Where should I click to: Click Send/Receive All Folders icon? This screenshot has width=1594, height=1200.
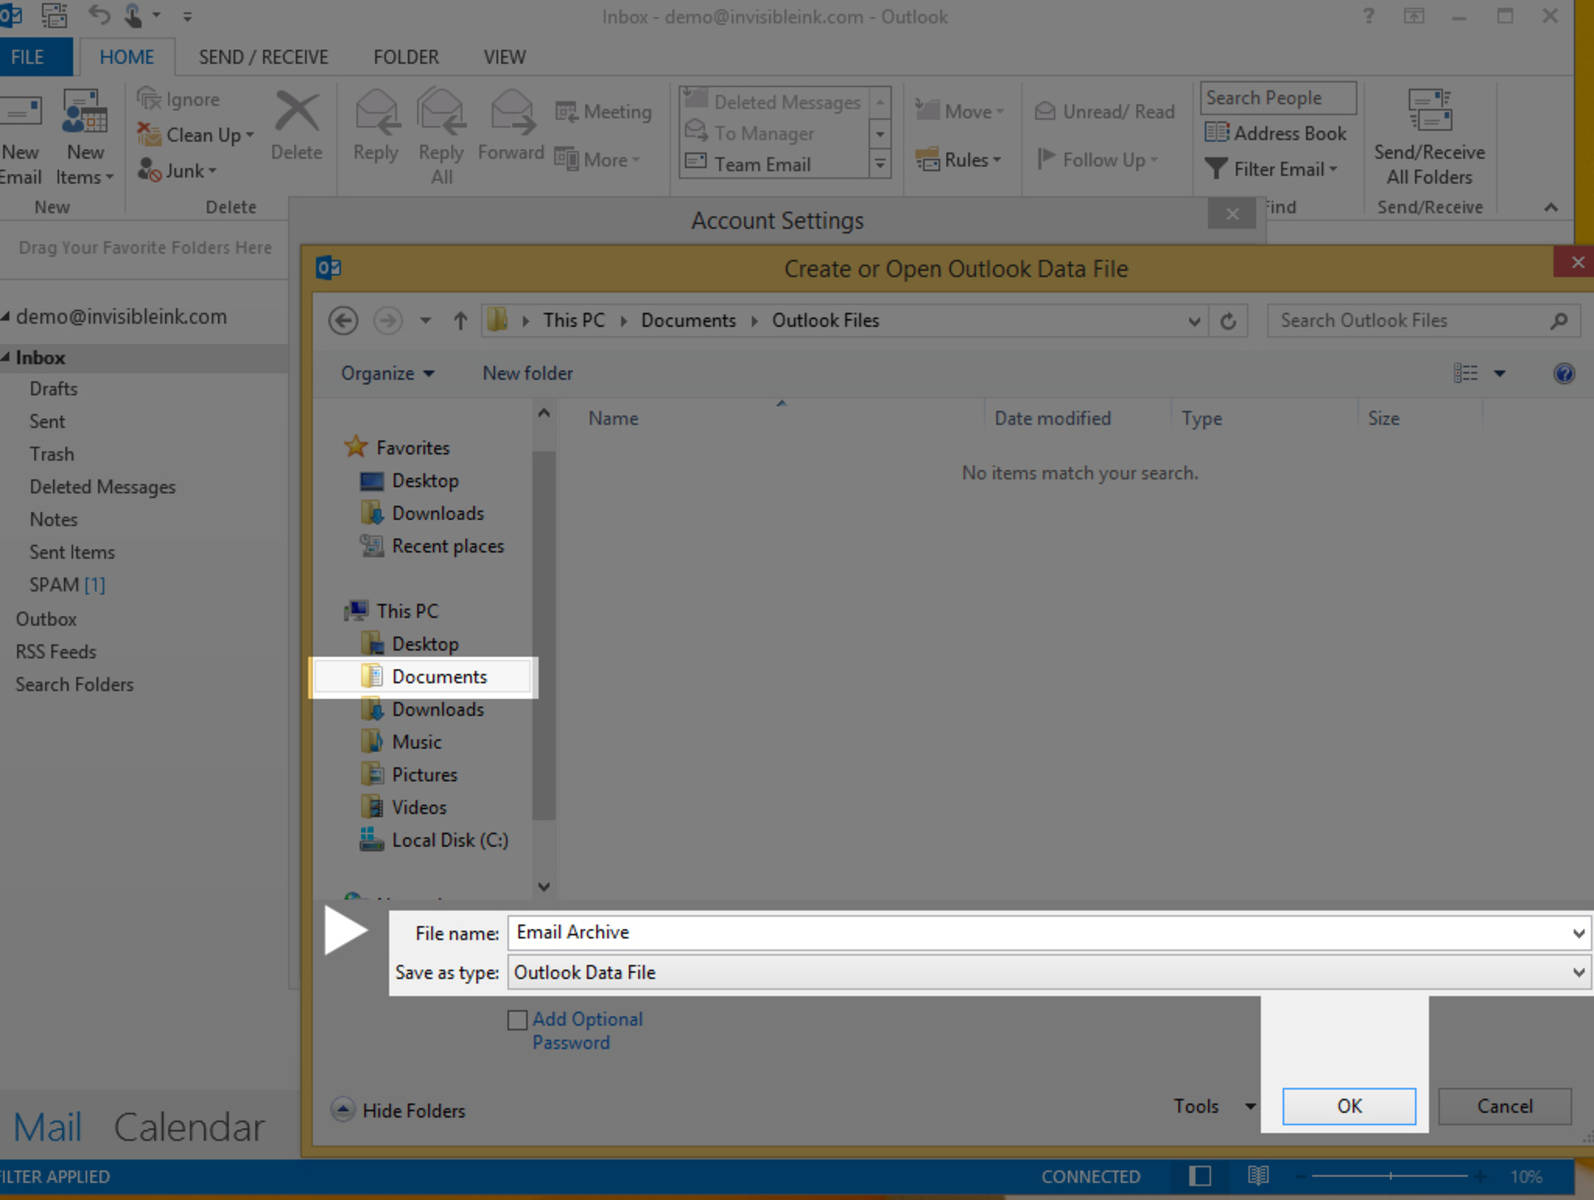point(1429,110)
